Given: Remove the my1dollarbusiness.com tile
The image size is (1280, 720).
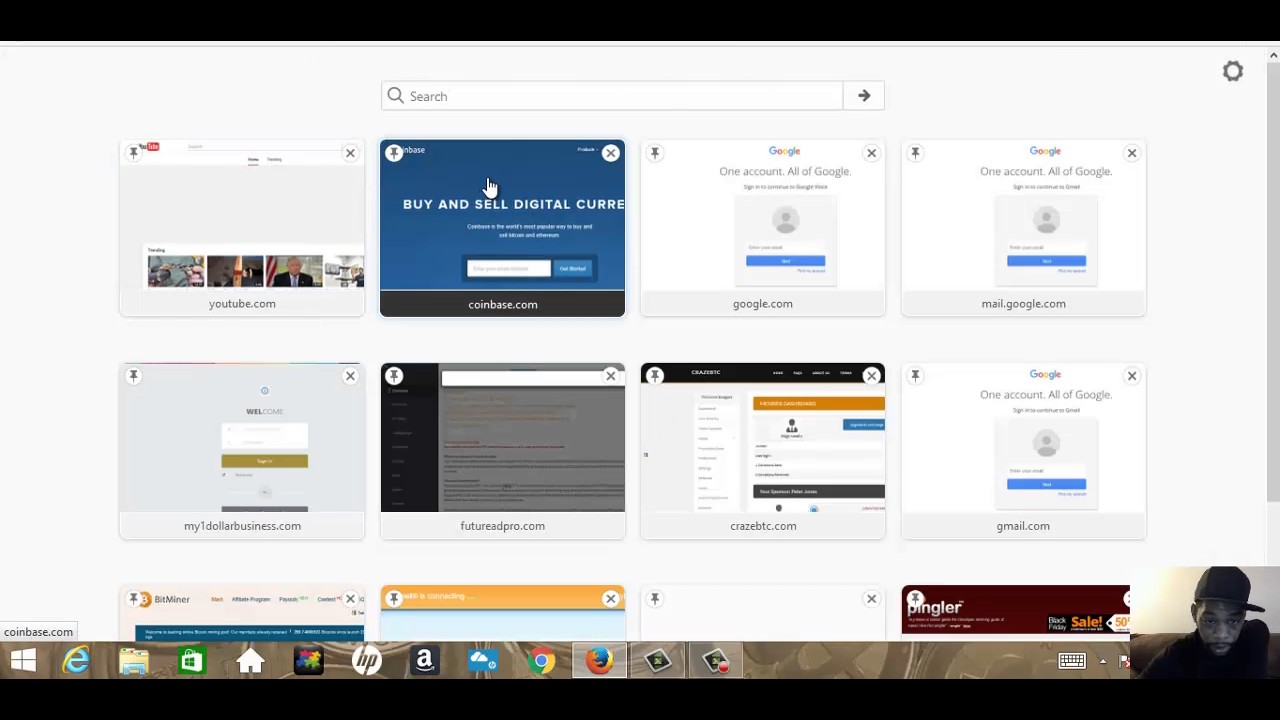Looking at the screenshot, I should [x=350, y=376].
